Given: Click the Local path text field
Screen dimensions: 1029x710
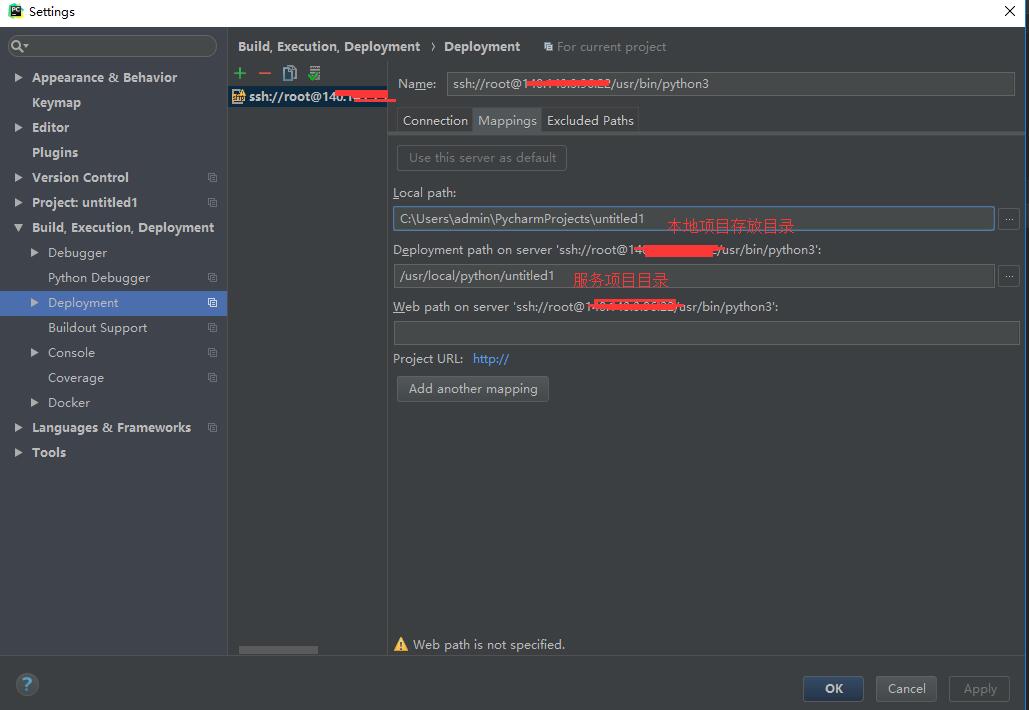Looking at the screenshot, I should click(x=694, y=219).
